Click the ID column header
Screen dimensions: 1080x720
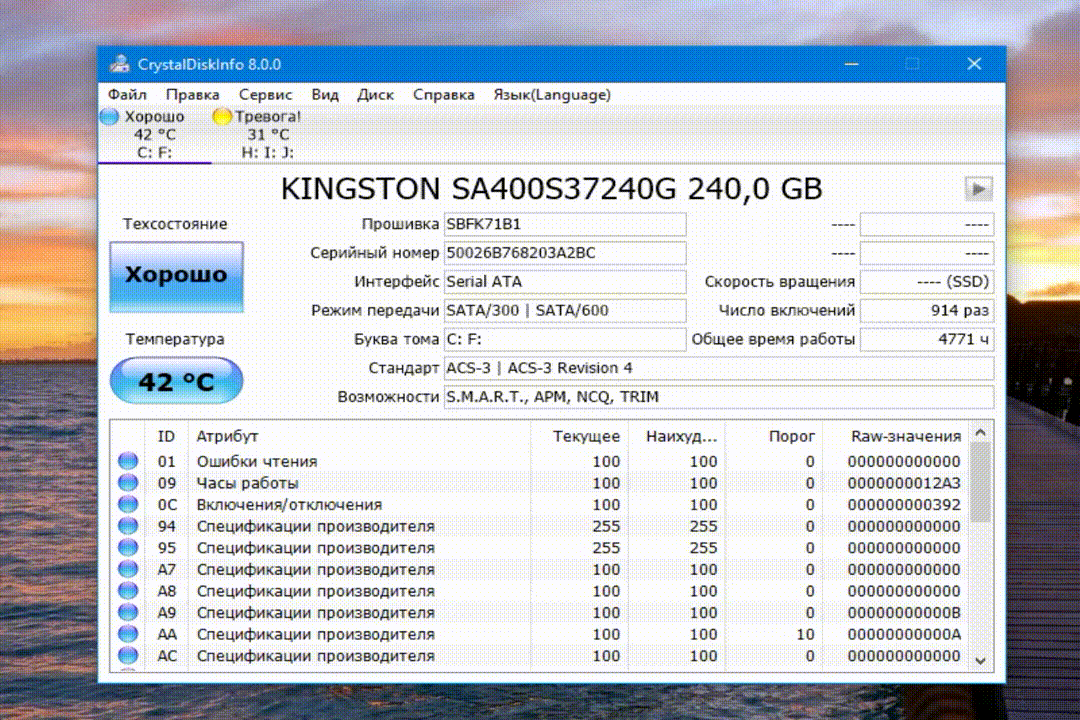(x=166, y=436)
